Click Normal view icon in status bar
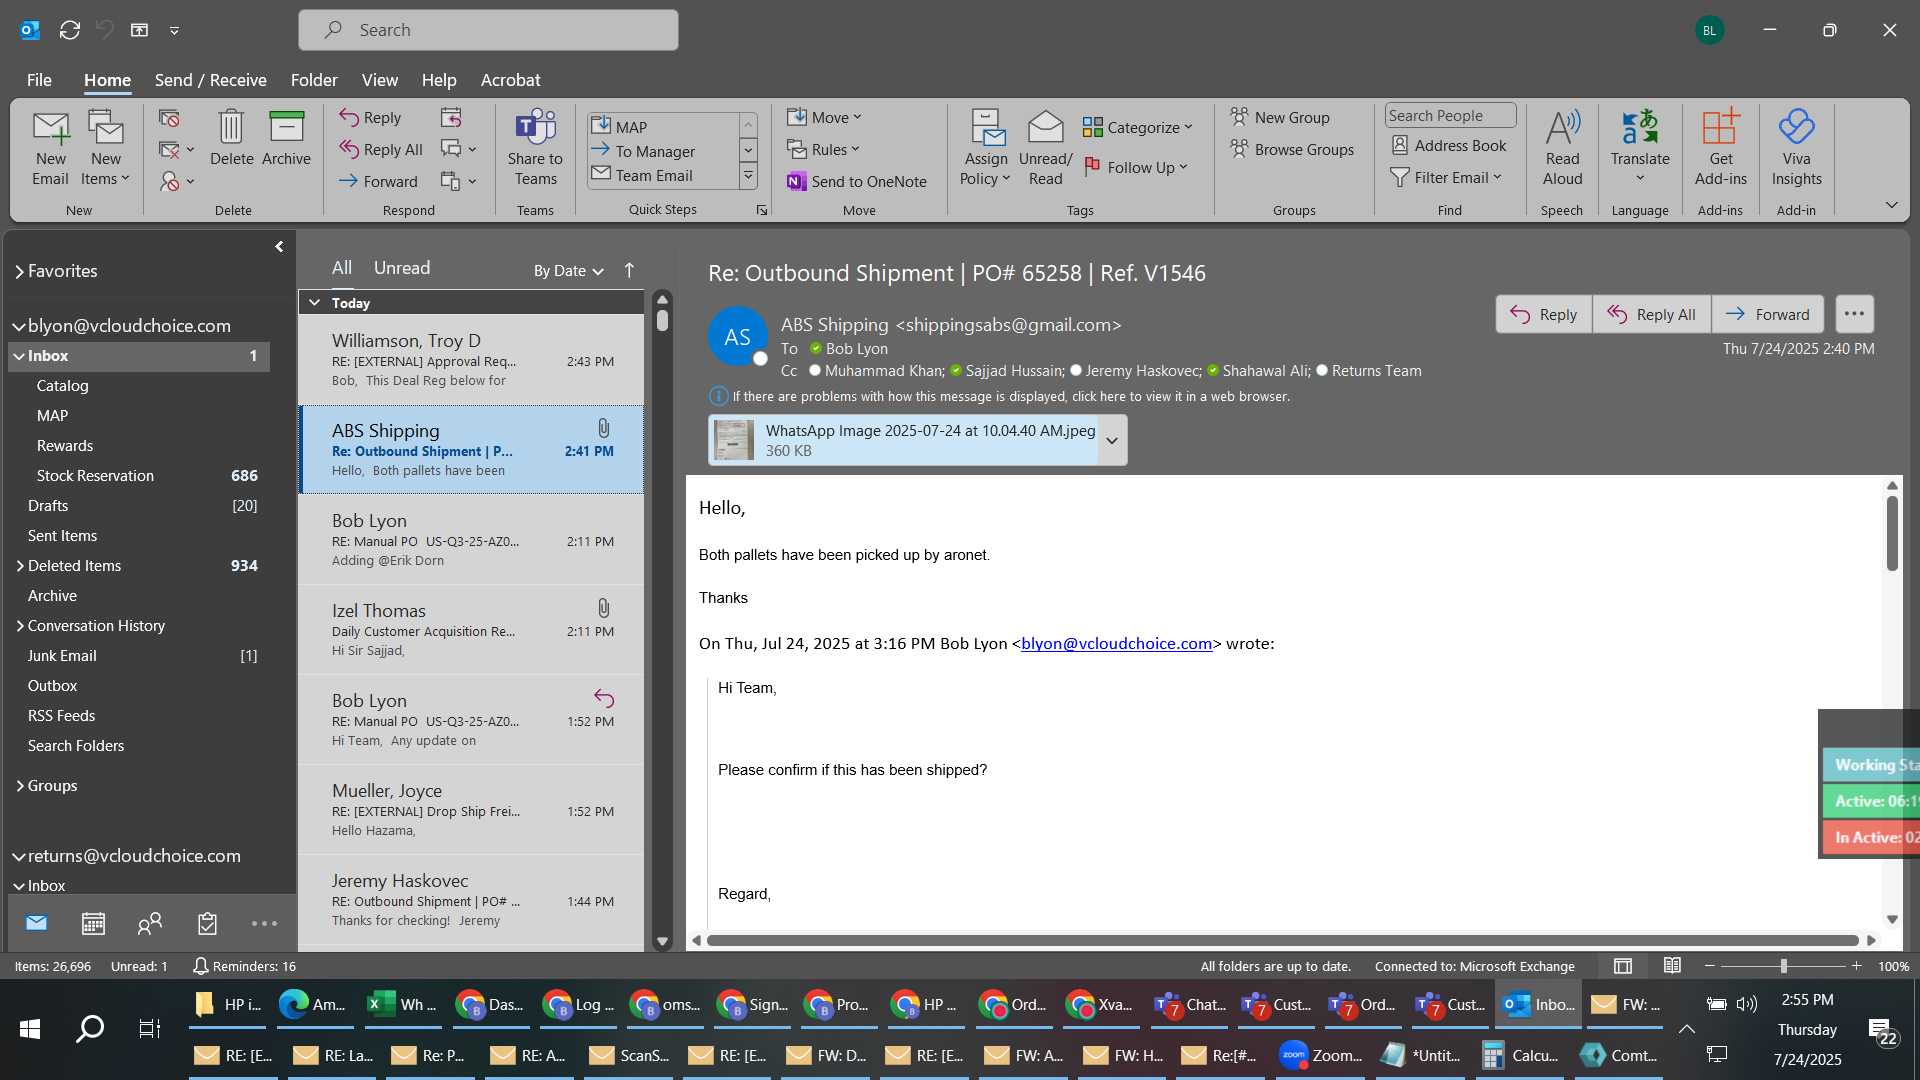The height and width of the screenshot is (1080, 1920). pos(1623,966)
